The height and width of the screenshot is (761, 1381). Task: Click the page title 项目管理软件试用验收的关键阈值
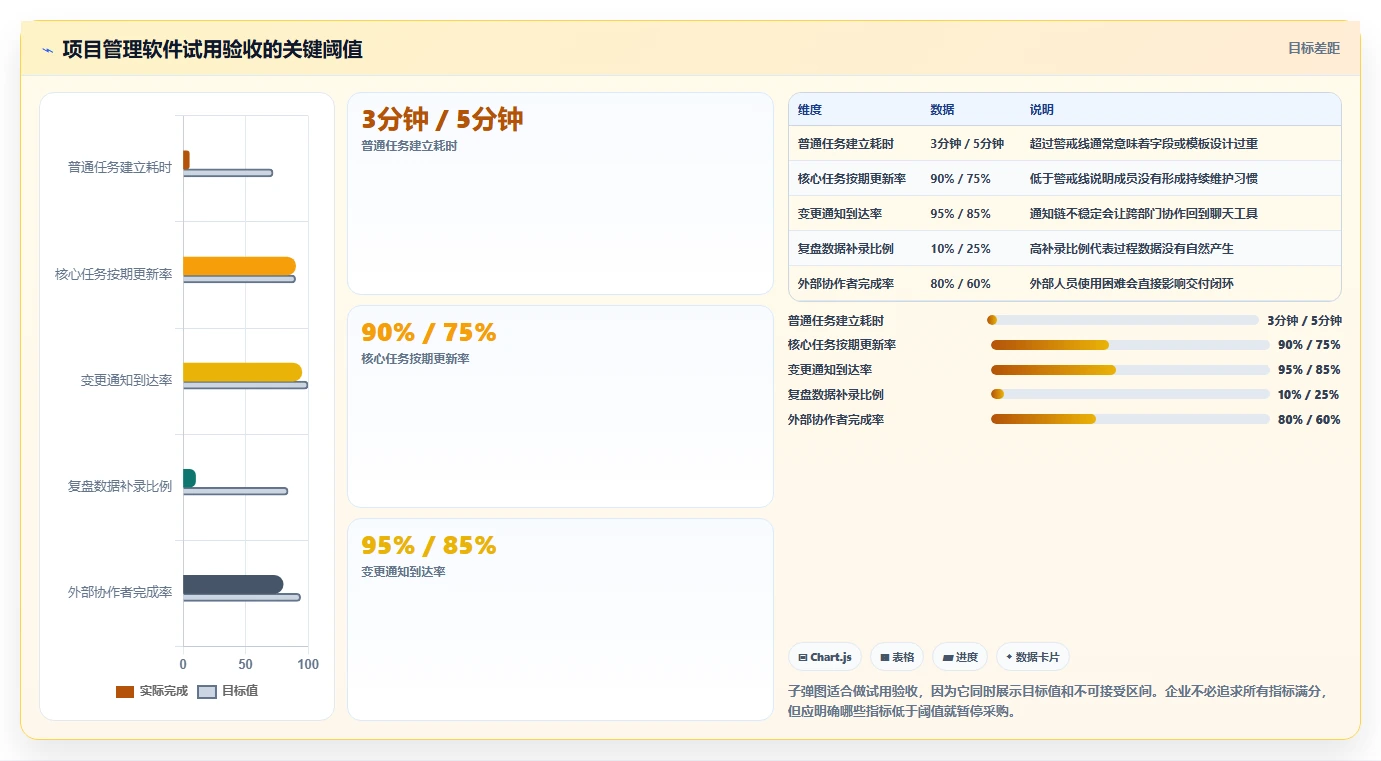click(212, 50)
